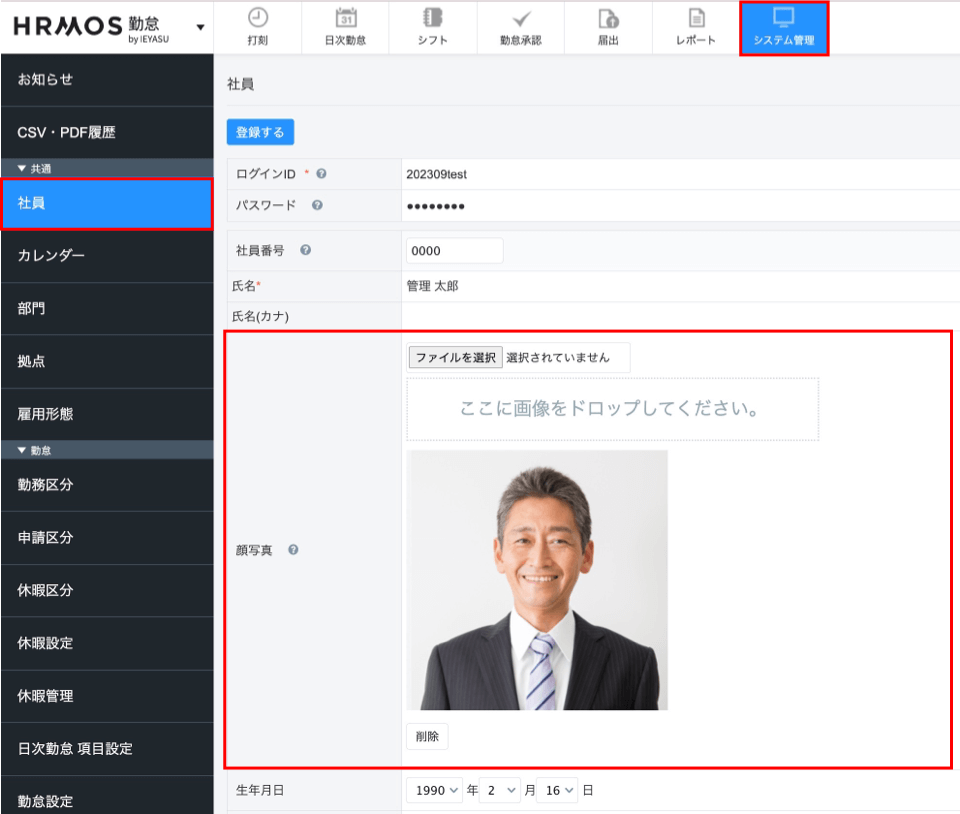Open the 日次勤怠 calendar icon

346,18
